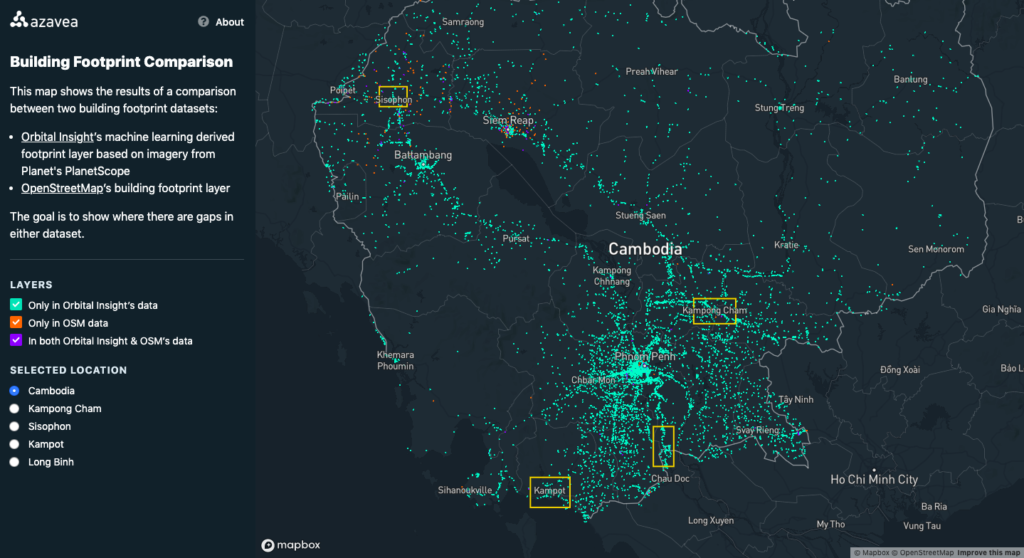Click the Improve this map link

989,553
